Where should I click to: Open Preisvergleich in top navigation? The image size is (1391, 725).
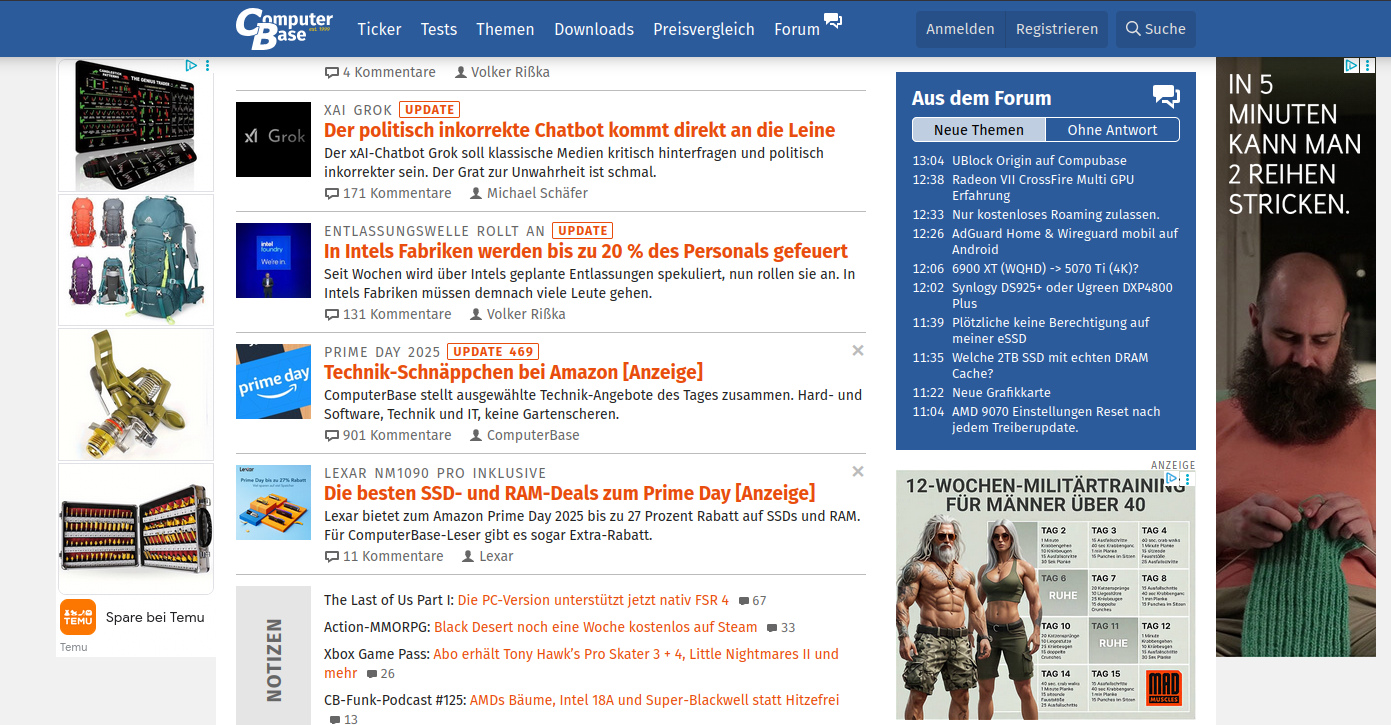(x=704, y=29)
